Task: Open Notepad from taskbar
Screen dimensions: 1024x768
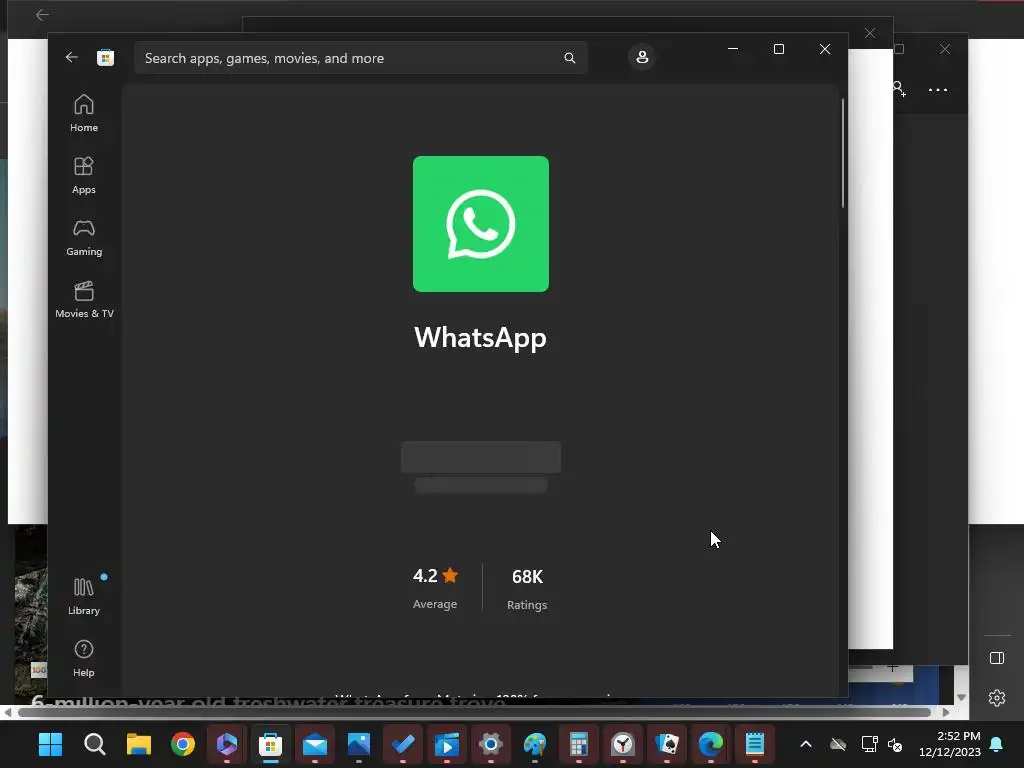Action: (755, 744)
